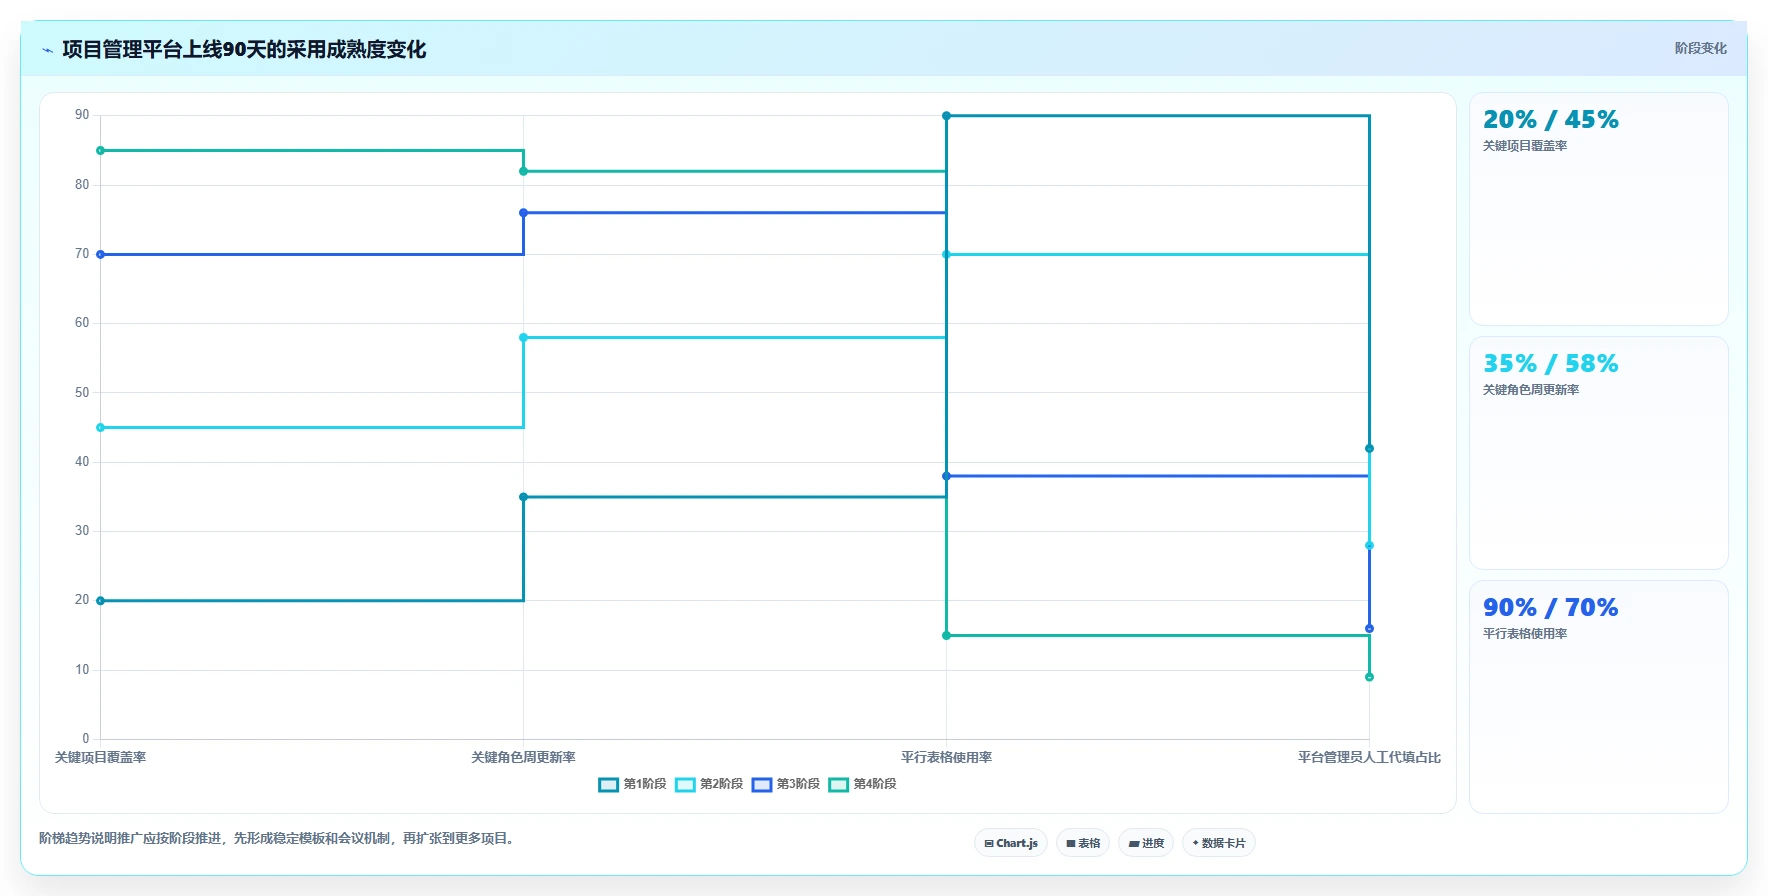The width and height of the screenshot is (1768, 896).
Task: Click the y-axis tick label 50
Action: [82, 393]
